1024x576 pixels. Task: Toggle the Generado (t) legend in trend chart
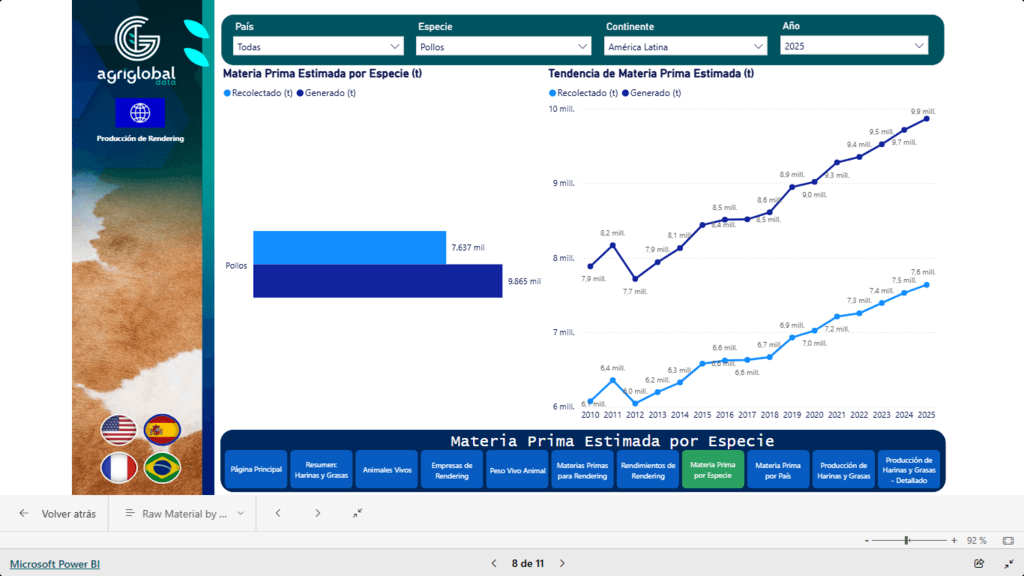pyautogui.click(x=652, y=93)
